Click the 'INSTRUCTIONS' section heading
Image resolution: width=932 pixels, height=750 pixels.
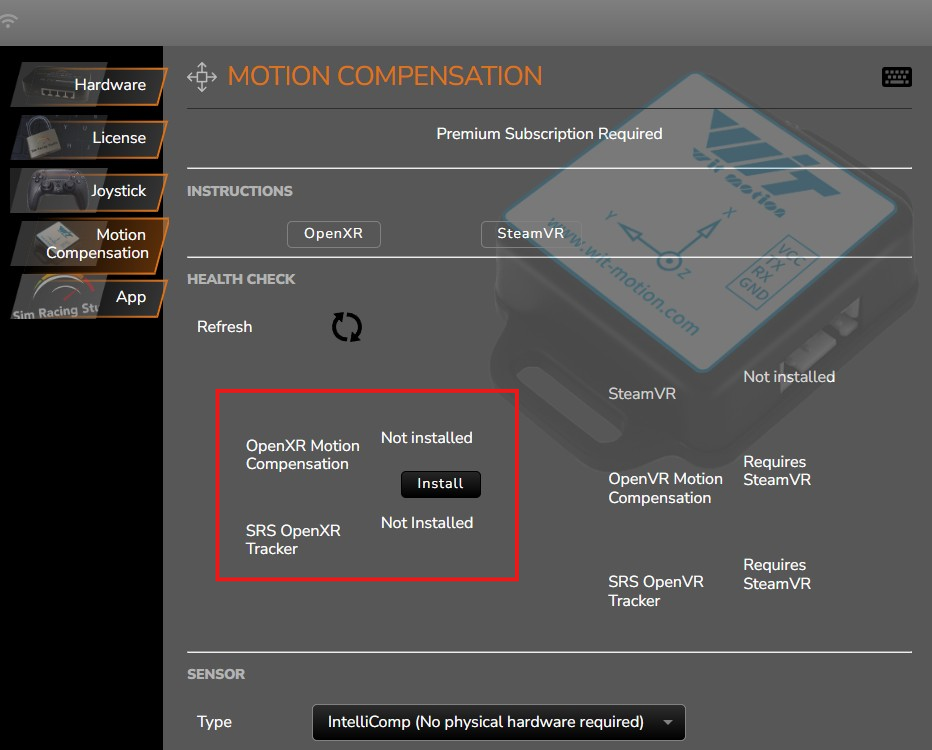[x=240, y=191]
